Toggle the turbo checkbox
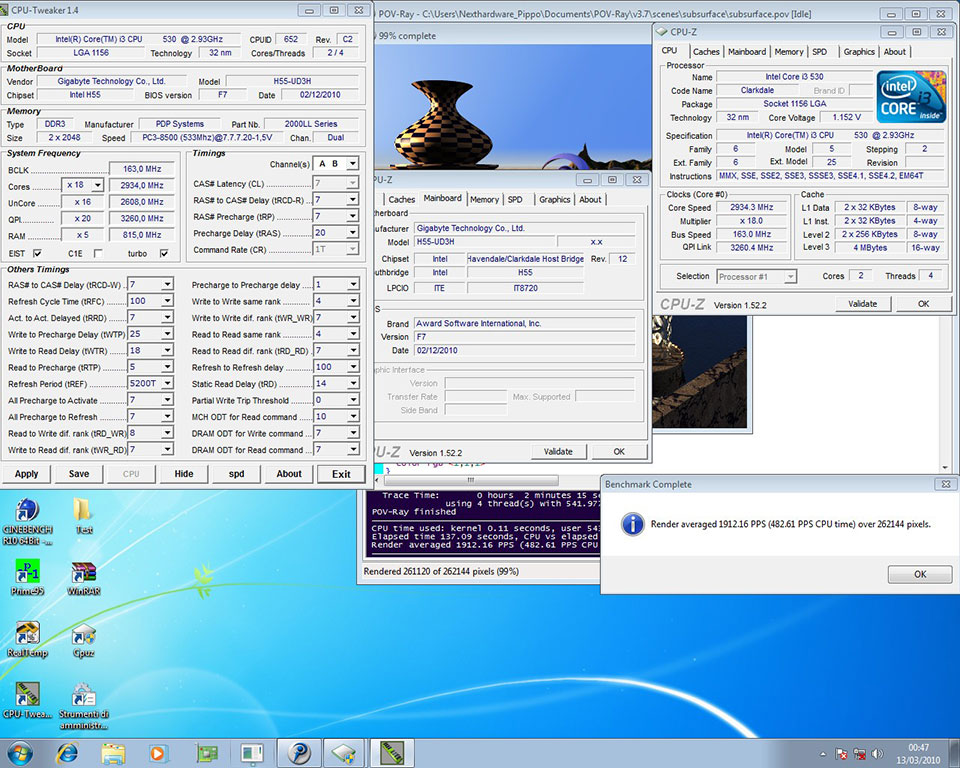960x768 pixels. click(x=164, y=254)
